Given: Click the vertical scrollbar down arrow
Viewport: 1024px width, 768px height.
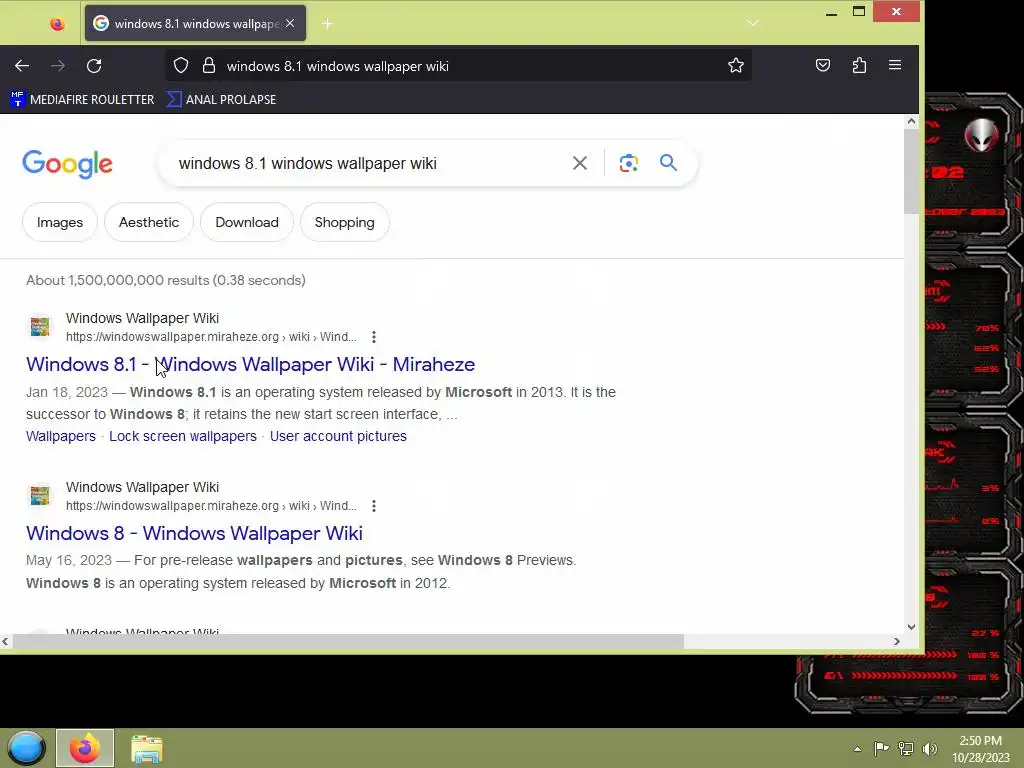Looking at the screenshot, I should click(x=912, y=627).
